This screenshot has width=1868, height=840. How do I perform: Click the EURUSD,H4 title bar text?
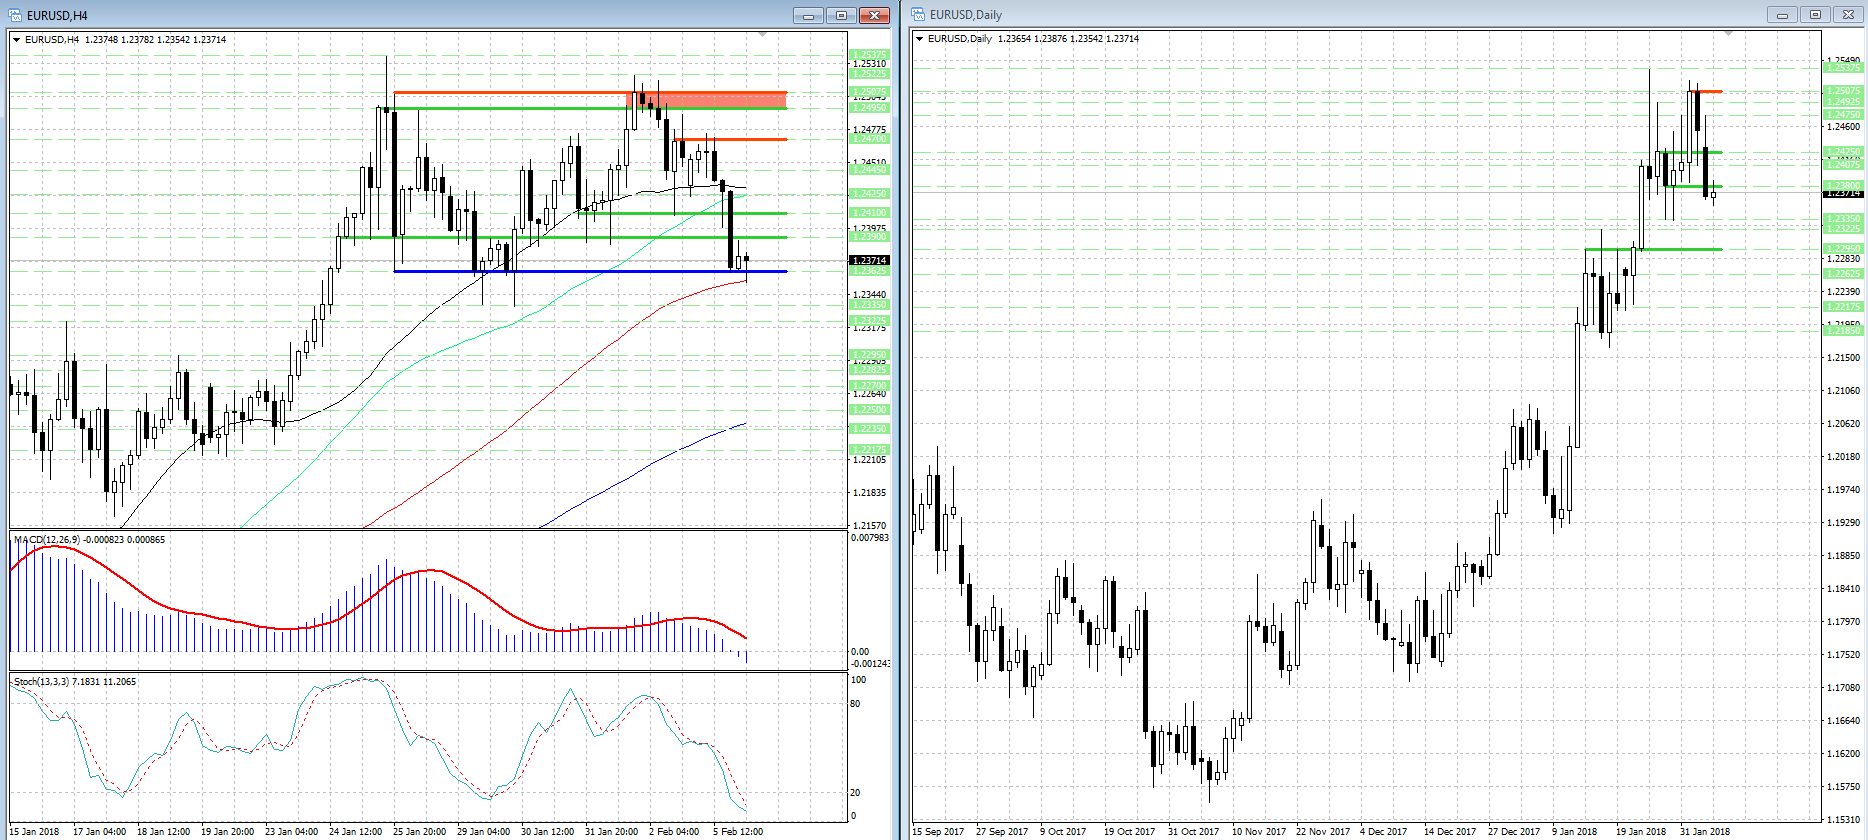pyautogui.click(x=57, y=15)
